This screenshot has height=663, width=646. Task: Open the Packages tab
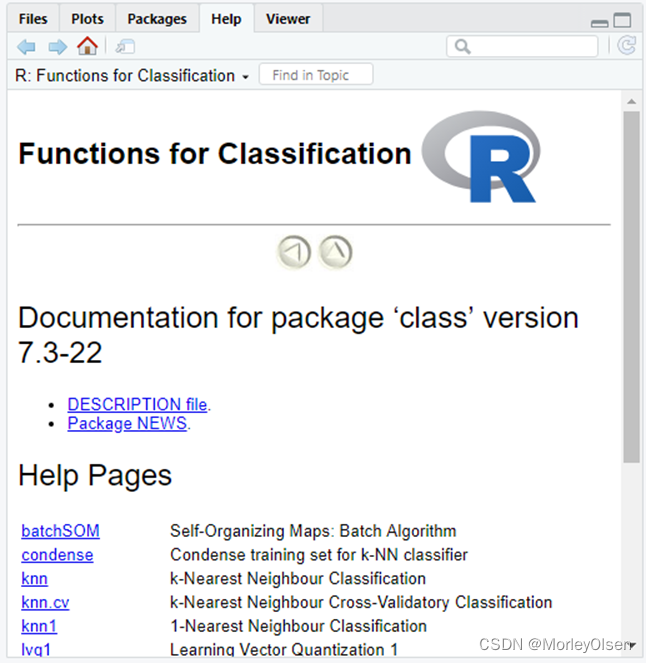157,19
